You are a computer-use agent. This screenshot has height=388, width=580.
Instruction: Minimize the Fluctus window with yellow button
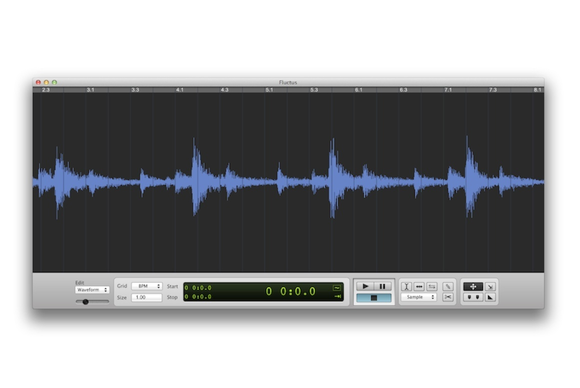pos(46,82)
